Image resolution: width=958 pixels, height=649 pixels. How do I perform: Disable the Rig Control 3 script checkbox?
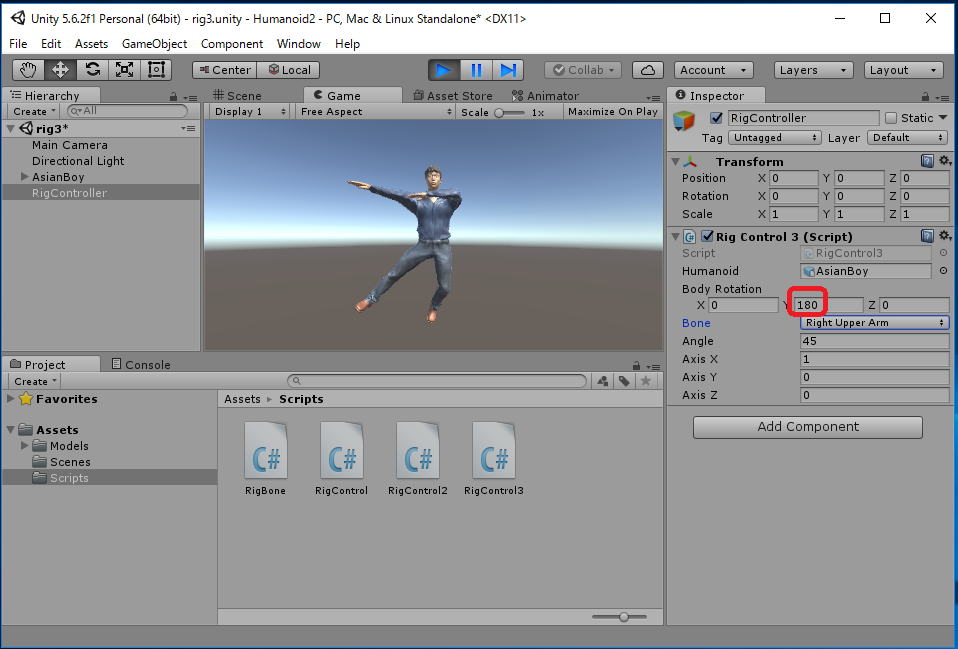pos(707,237)
